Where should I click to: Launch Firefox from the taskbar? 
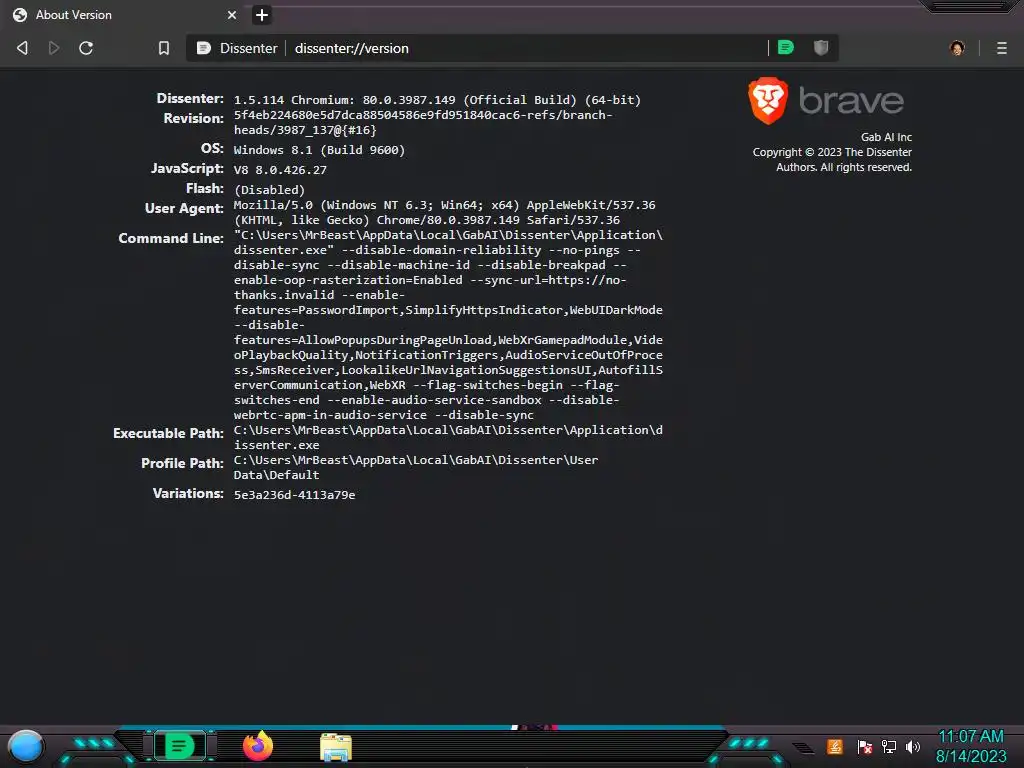coord(258,746)
